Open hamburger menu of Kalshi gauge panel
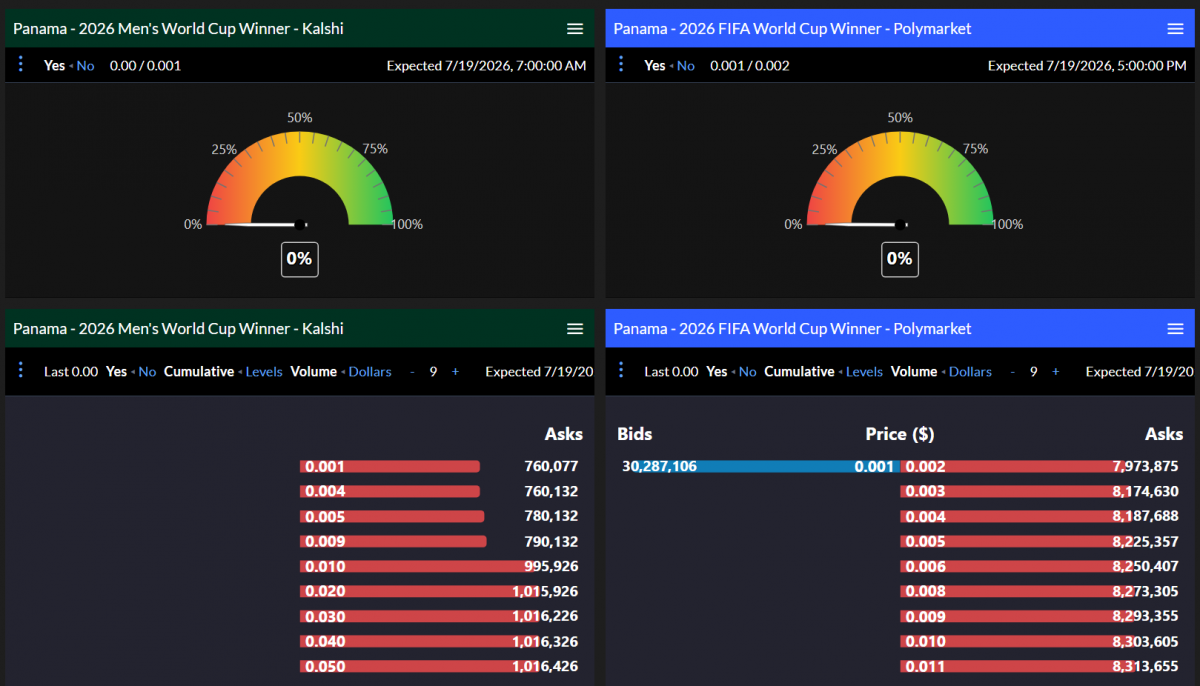This screenshot has width=1200, height=686. coord(575,29)
